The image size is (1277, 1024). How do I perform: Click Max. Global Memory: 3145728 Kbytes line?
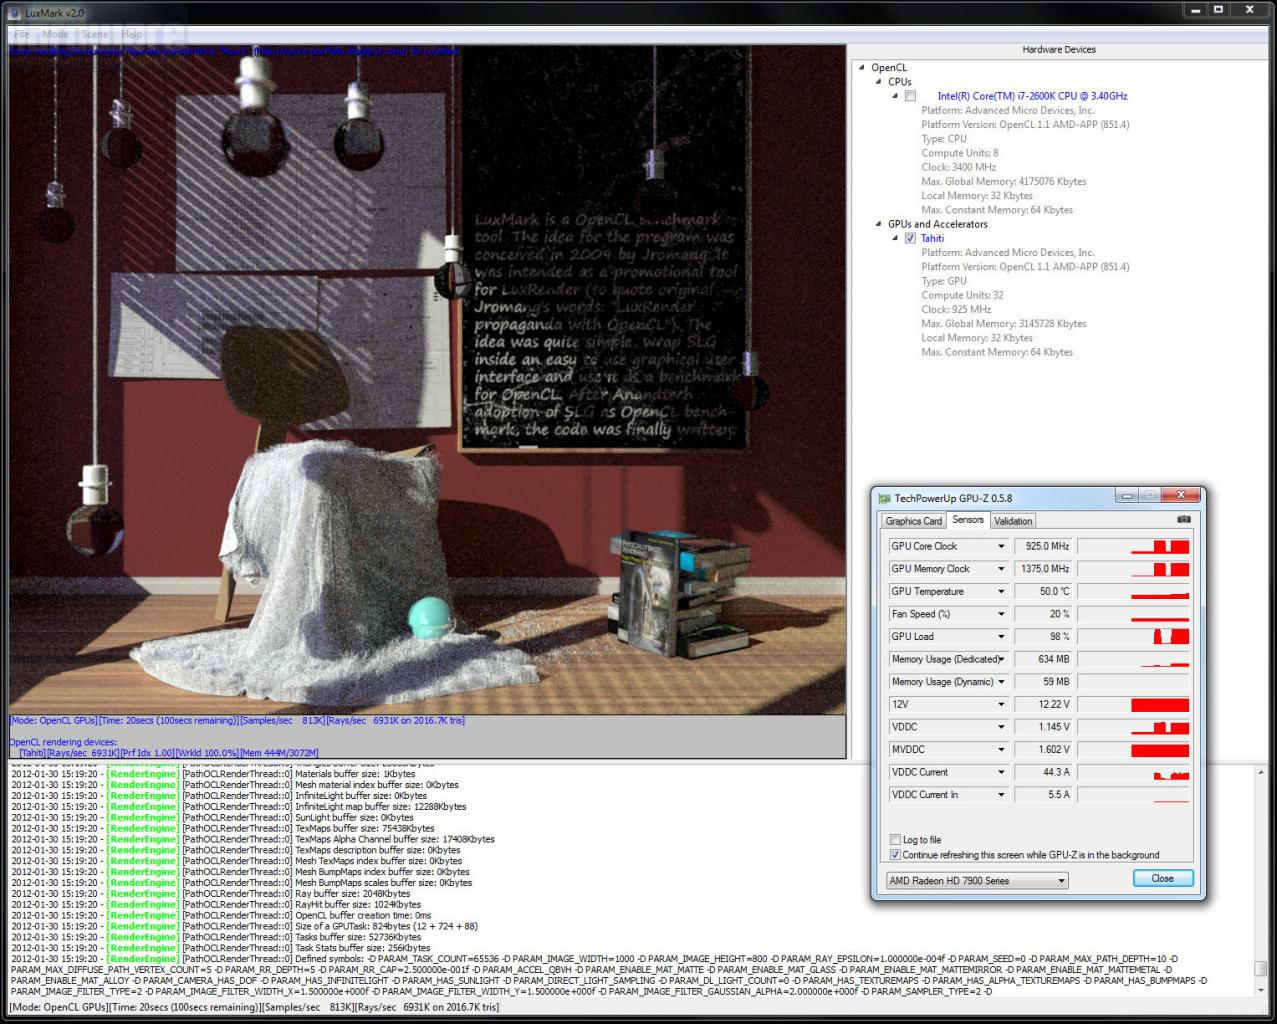1004,323
